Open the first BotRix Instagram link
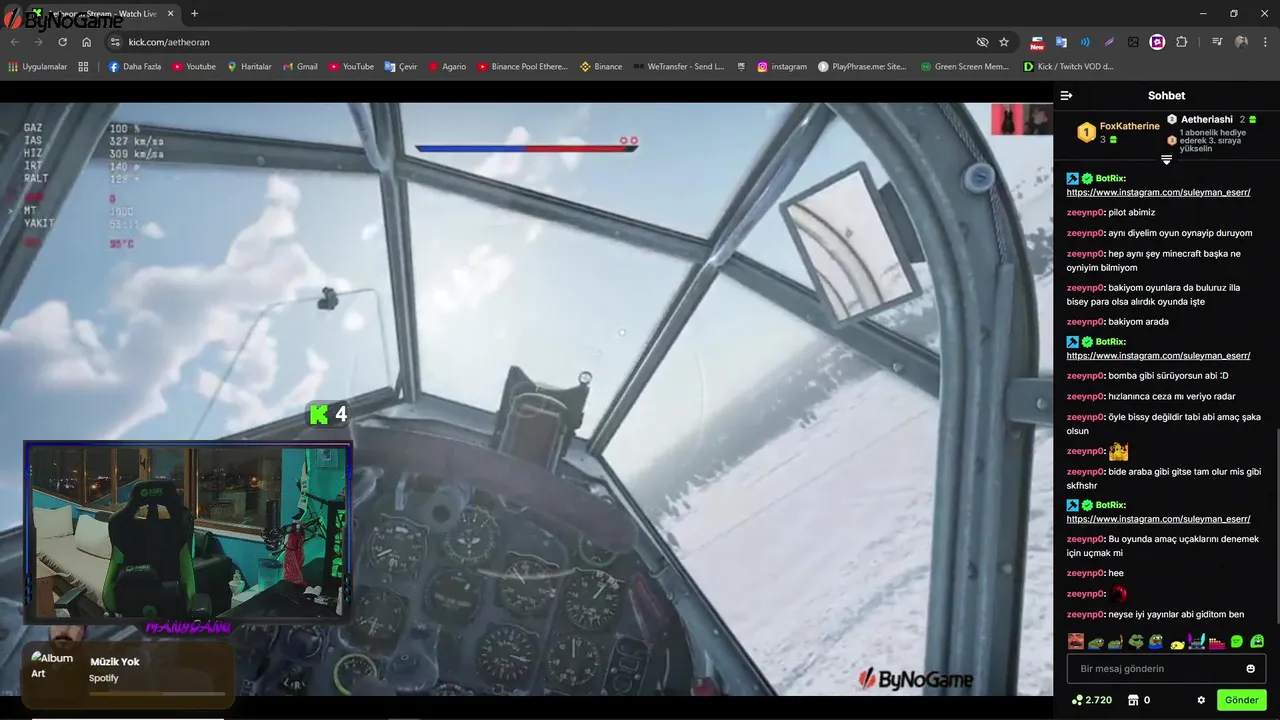Image resolution: width=1280 pixels, height=720 pixels. 1158,192
